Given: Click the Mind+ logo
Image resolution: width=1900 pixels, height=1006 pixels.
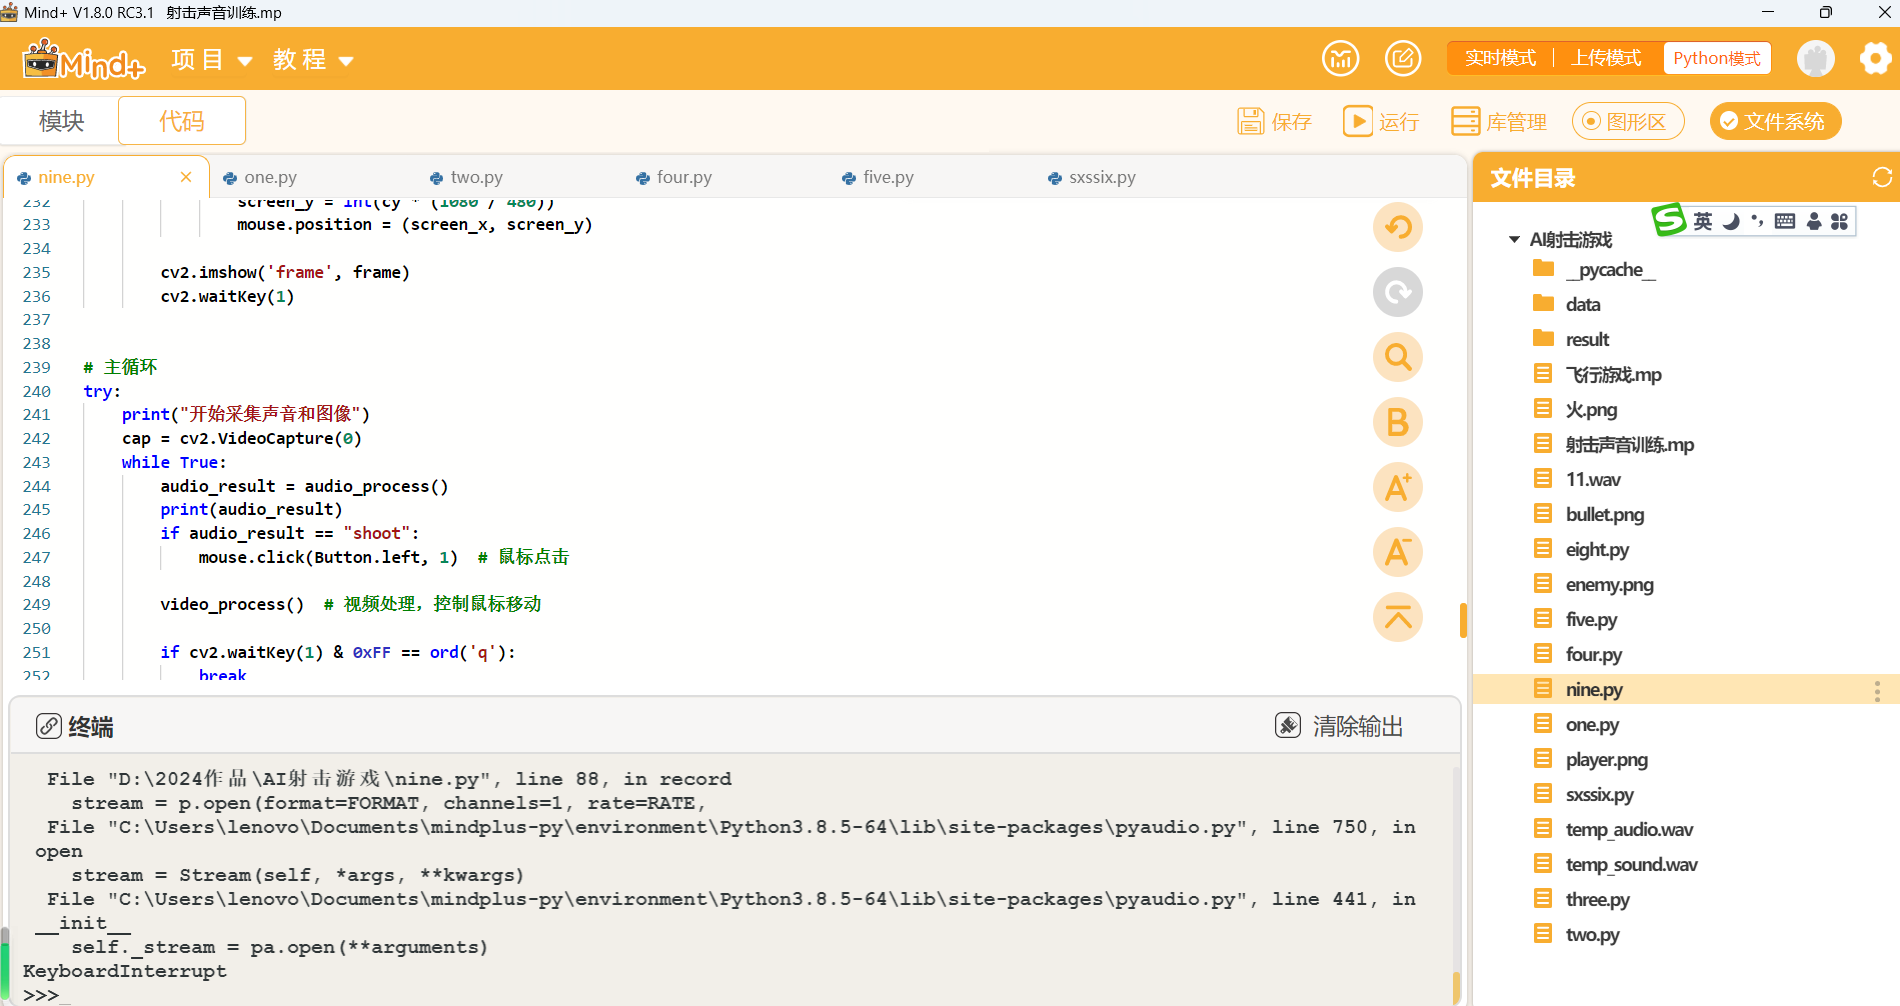Looking at the screenshot, I should [x=84, y=59].
